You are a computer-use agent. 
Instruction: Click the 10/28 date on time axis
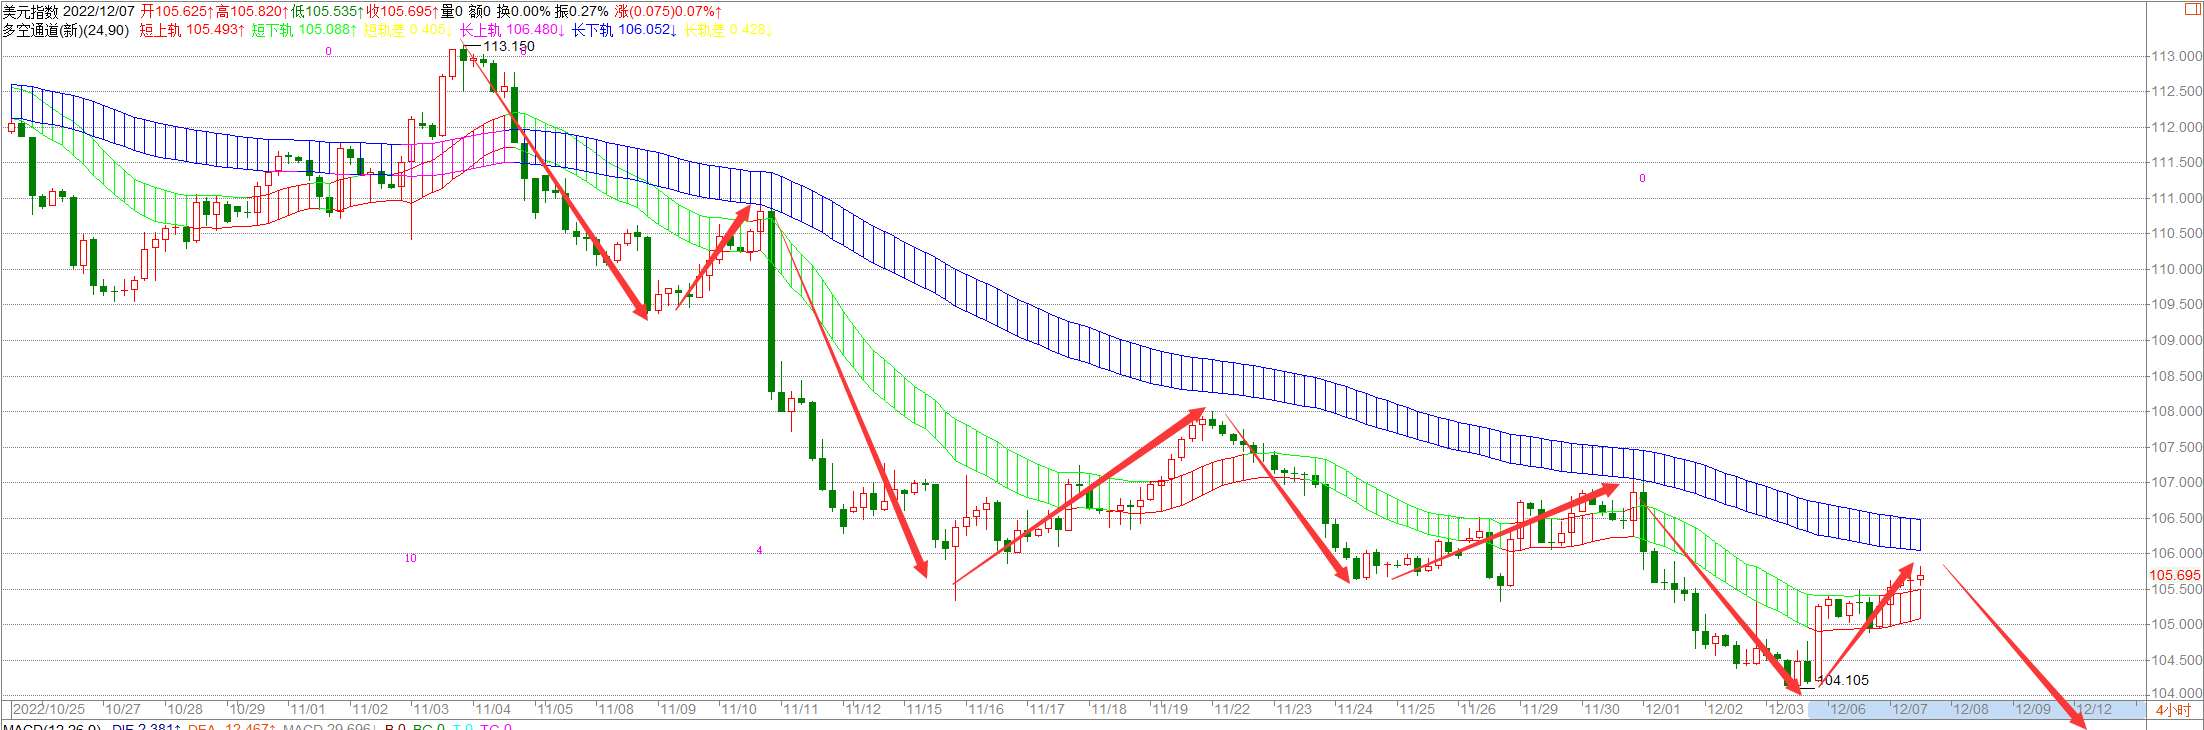click(184, 709)
